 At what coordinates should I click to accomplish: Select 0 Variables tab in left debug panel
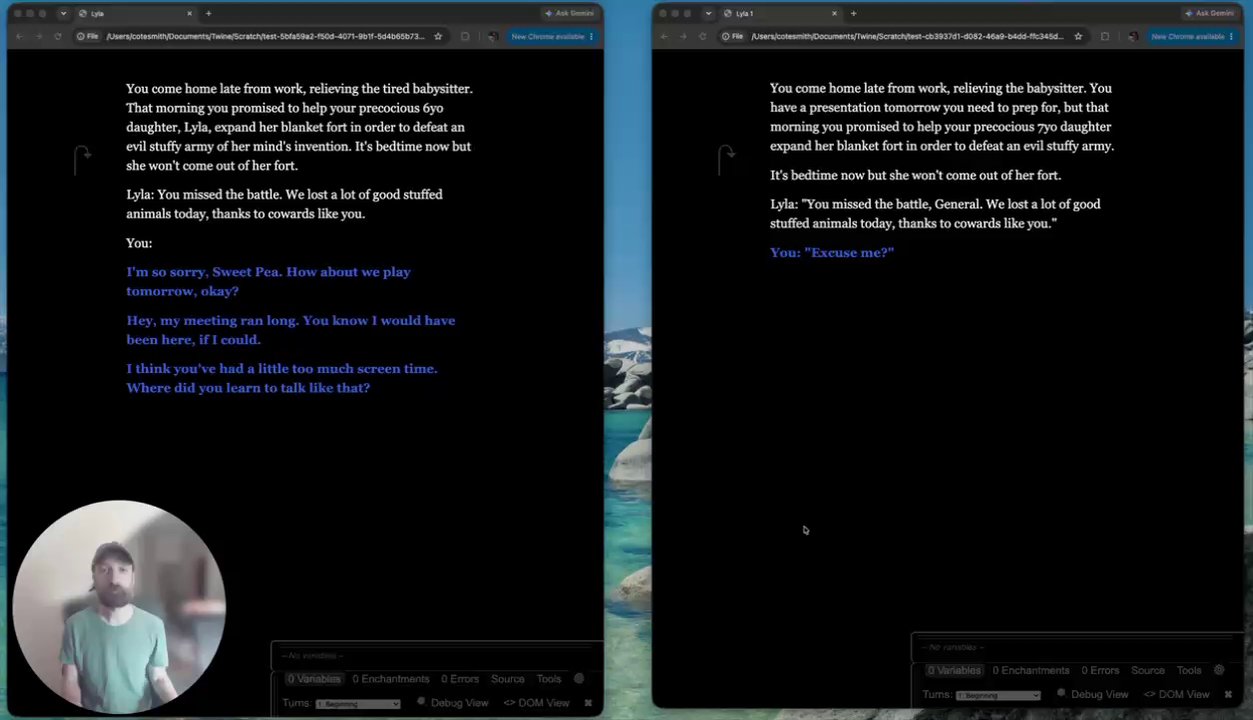(314, 679)
